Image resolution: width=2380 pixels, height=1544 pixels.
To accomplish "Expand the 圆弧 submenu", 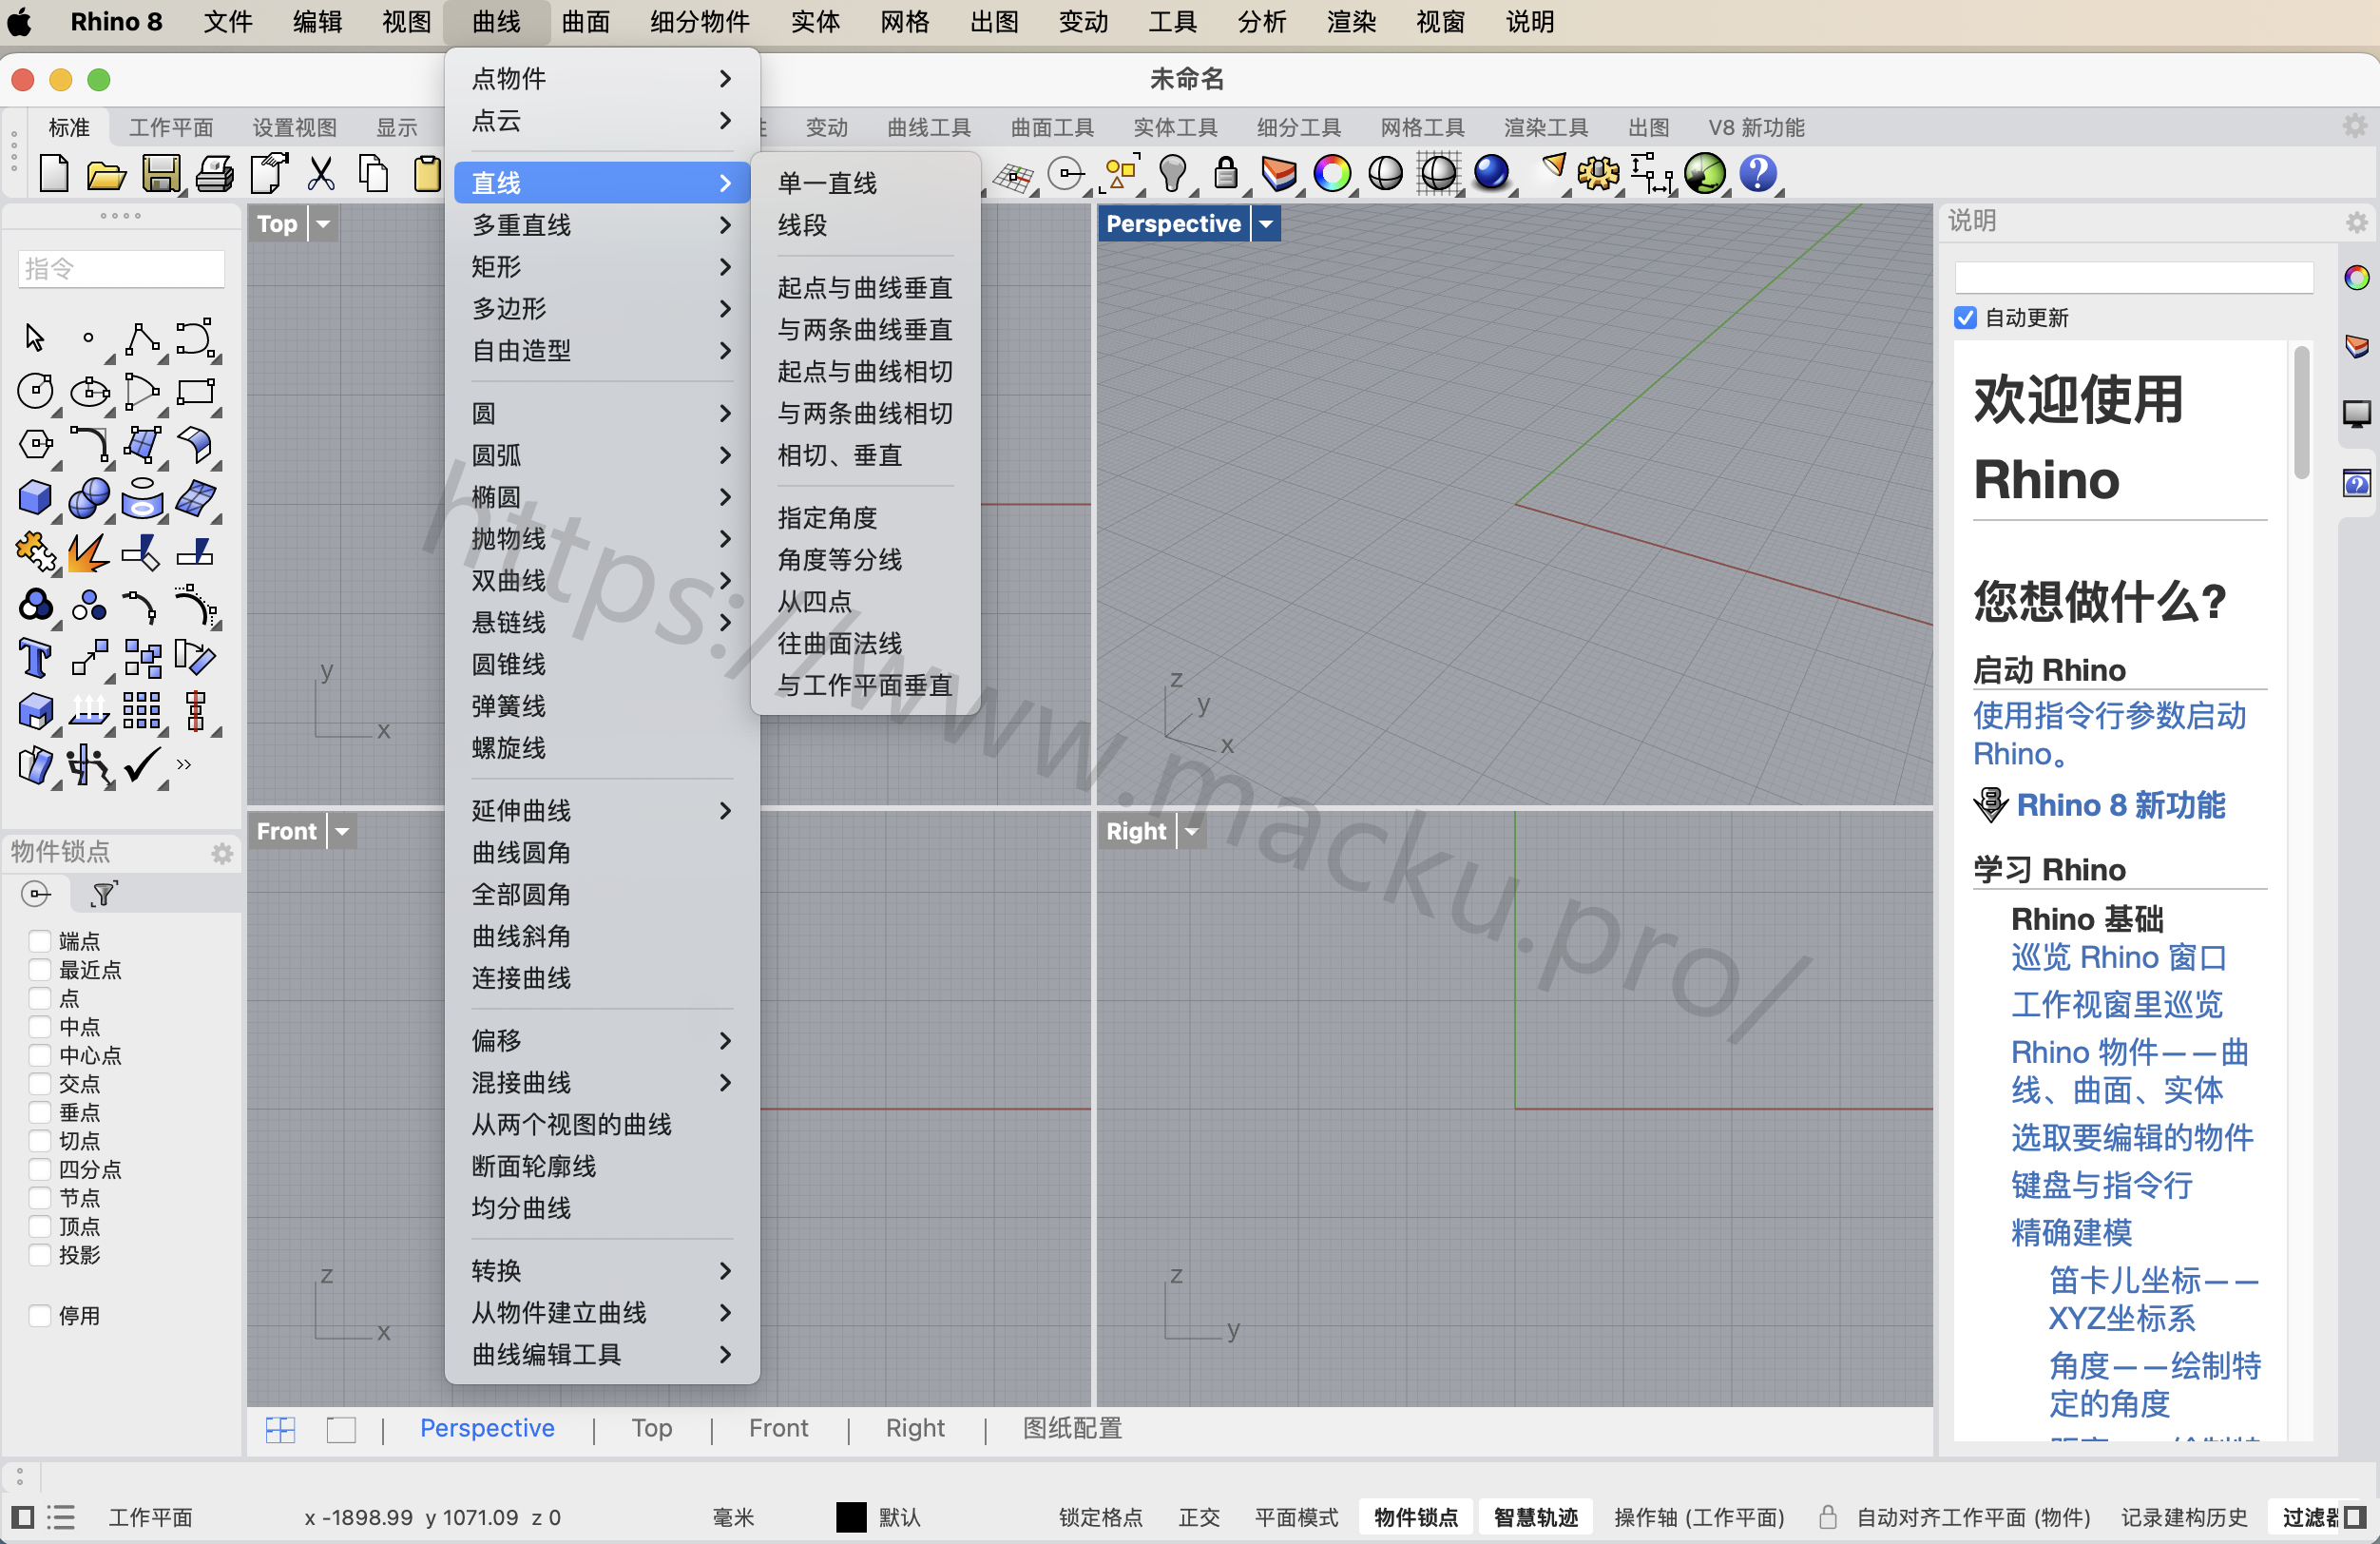I will point(602,455).
